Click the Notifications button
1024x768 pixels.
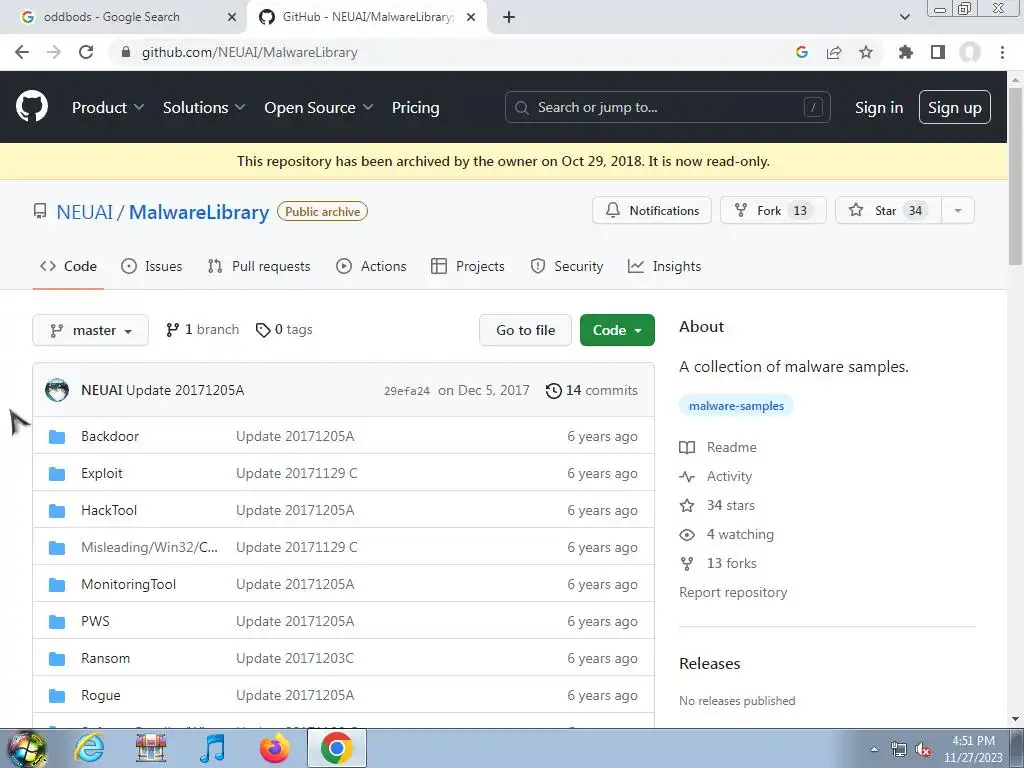(652, 210)
